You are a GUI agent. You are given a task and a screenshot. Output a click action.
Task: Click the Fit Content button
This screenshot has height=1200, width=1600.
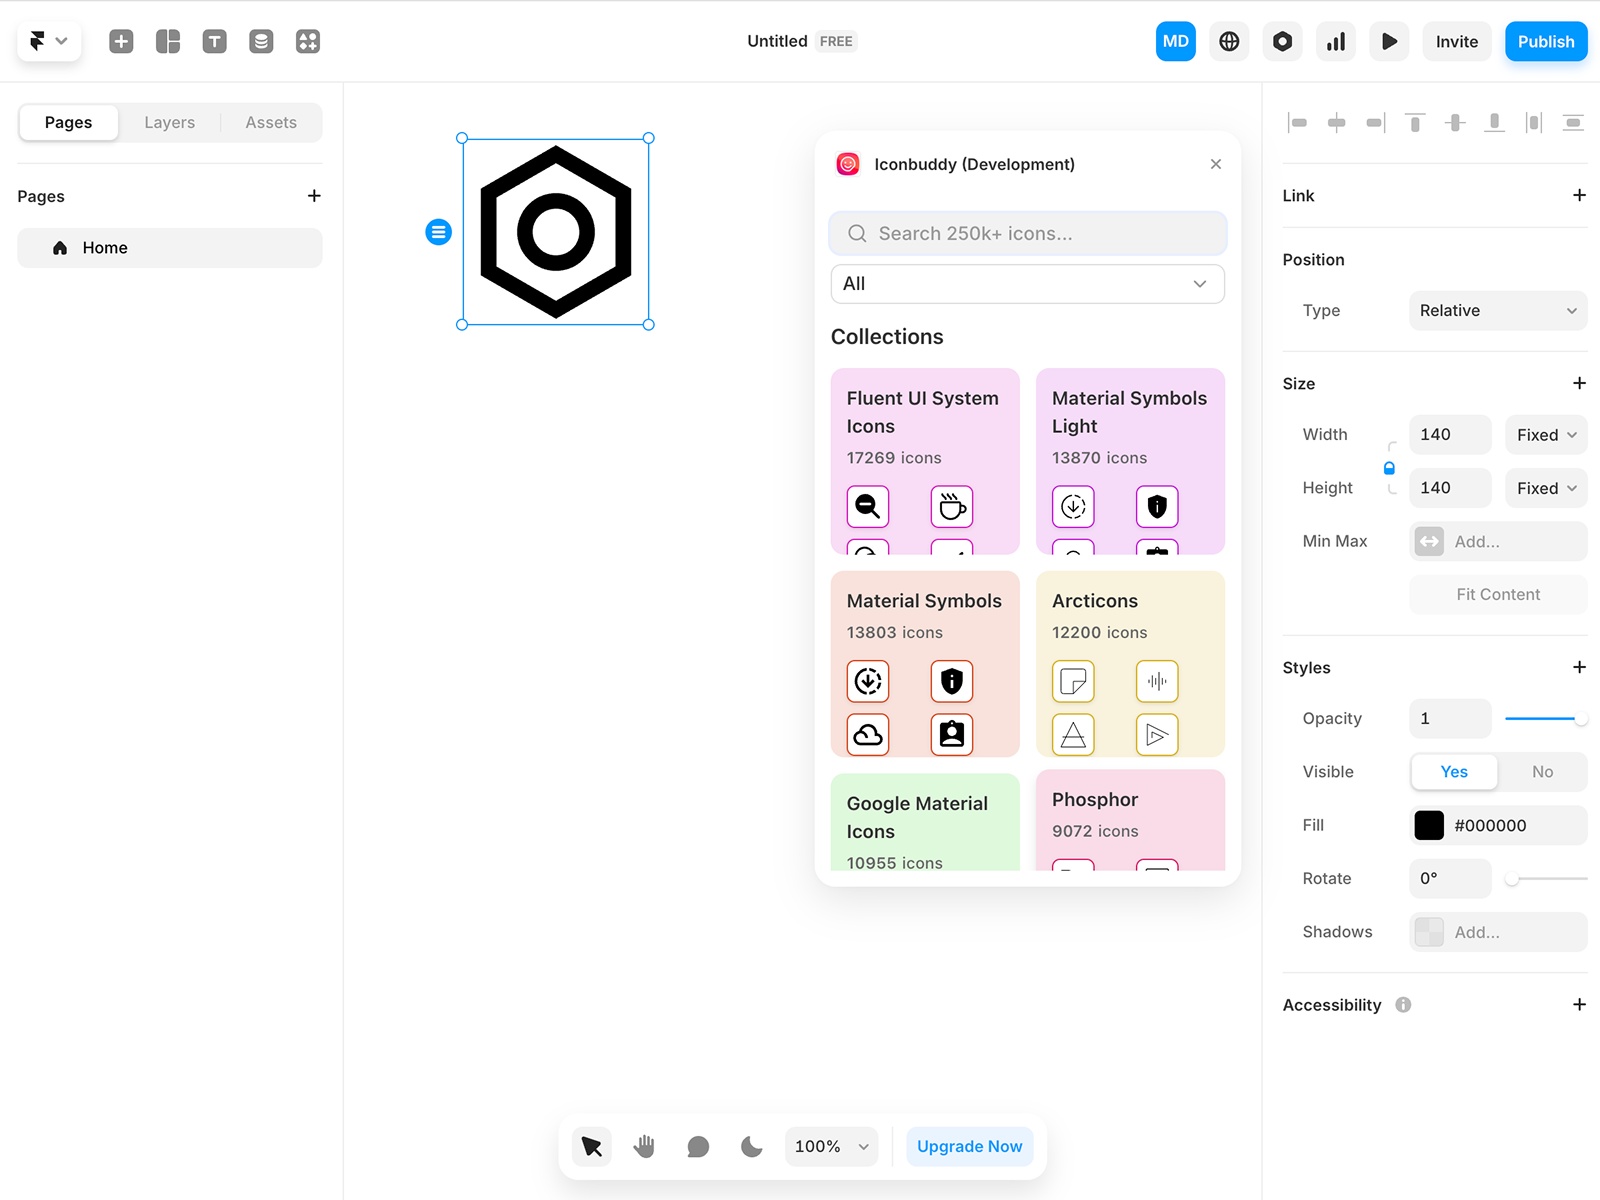coord(1497,593)
